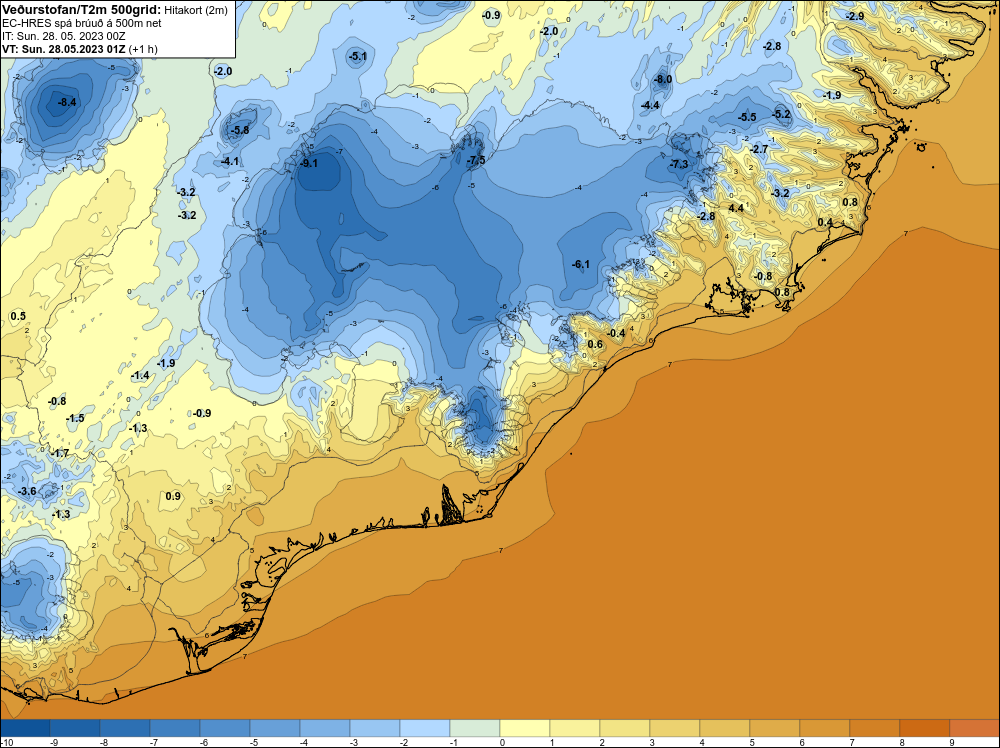Select the '-9.1' minimum temperature value
This screenshot has width=1000, height=748.
[309, 163]
